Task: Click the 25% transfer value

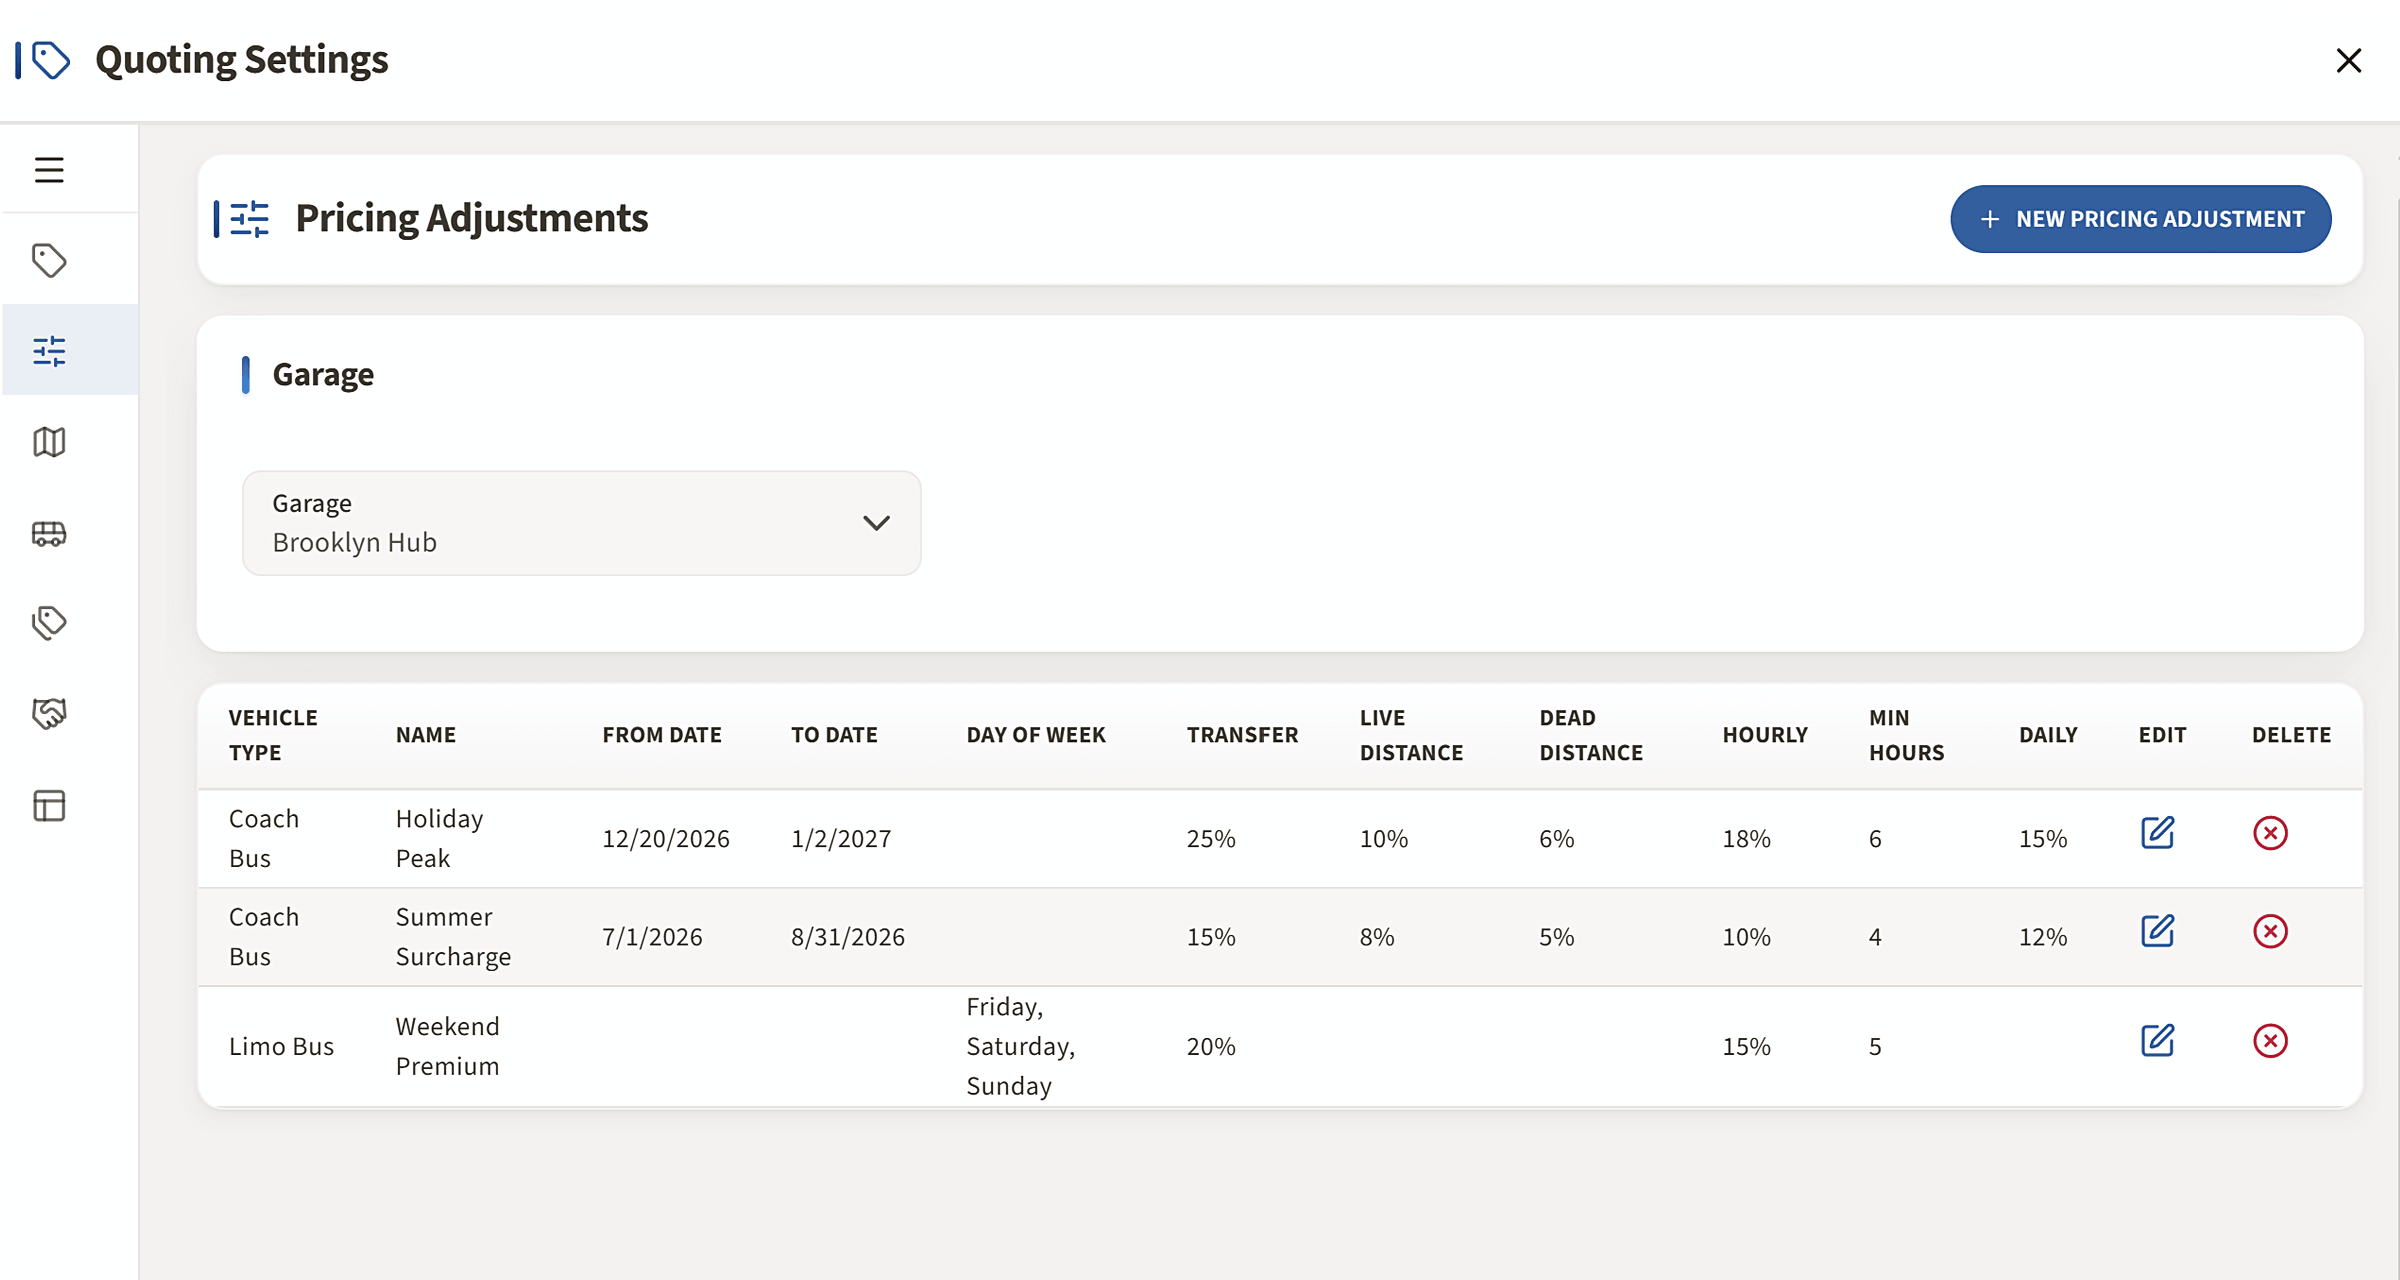Action: pos(1211,838)
